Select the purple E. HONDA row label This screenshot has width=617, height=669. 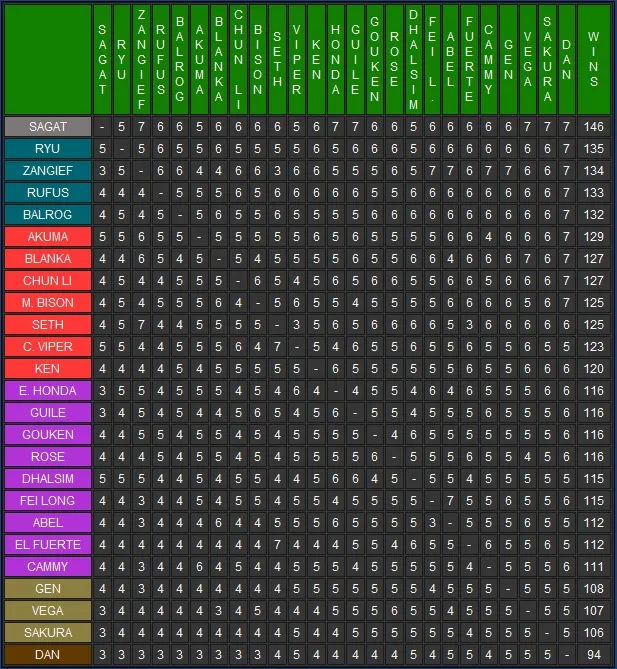coord(48,391)
